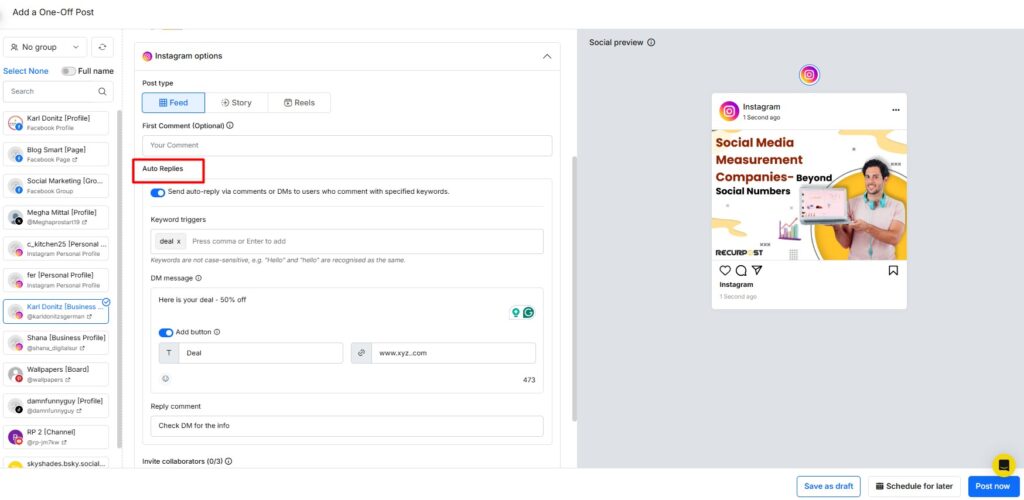Image resolution: width=1024 pixels, height=500 pixels.
Task: Click the heart like icon in preview
Action: (725, 270)
